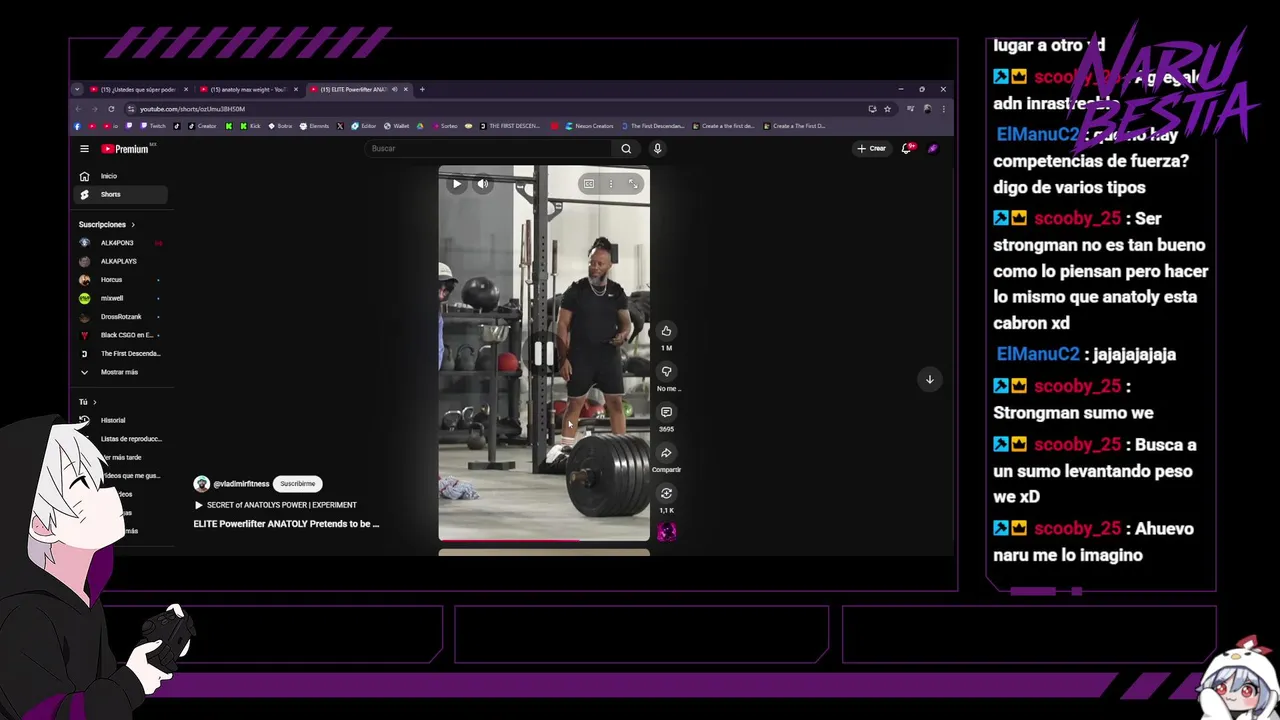Mute the short's volume icon

tap(483, 184)
